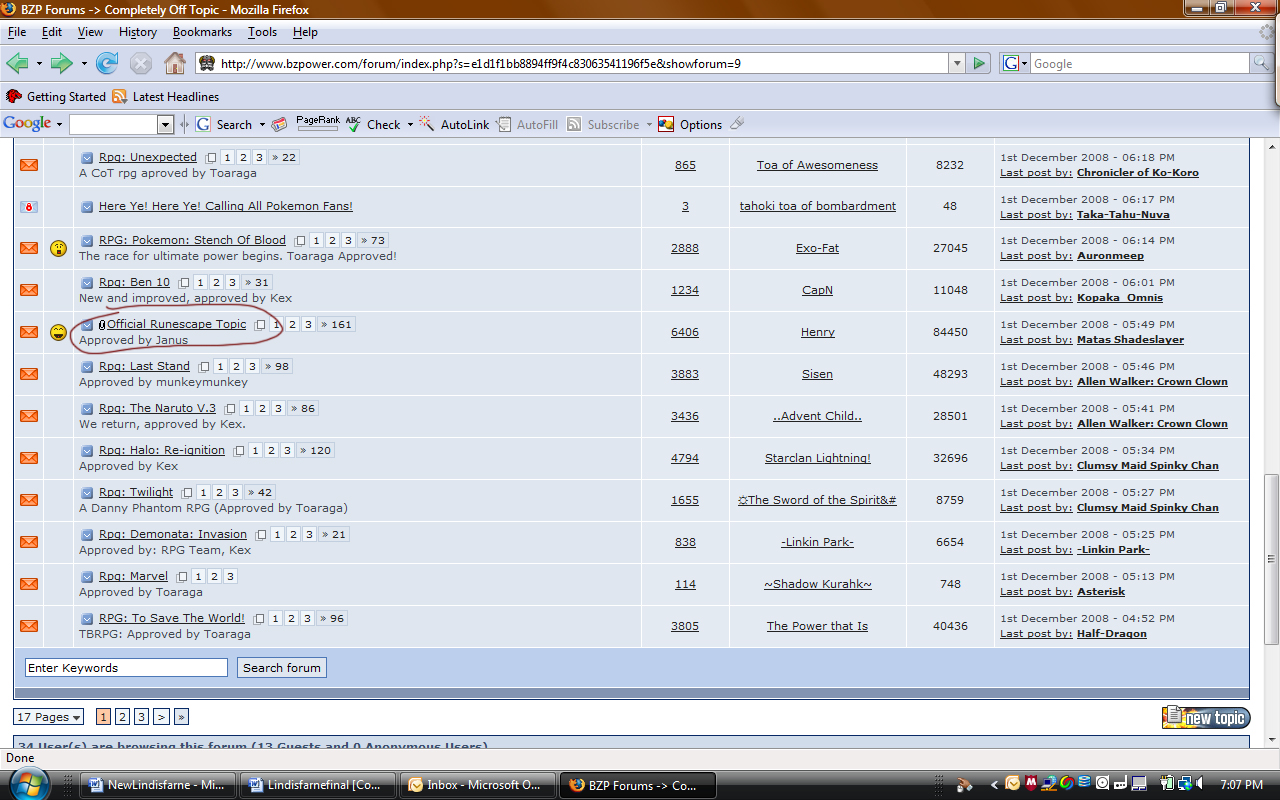The image size is (1280, 800).
Task: Open the Forward button history dropdown arrow
Action: [84, 64]
